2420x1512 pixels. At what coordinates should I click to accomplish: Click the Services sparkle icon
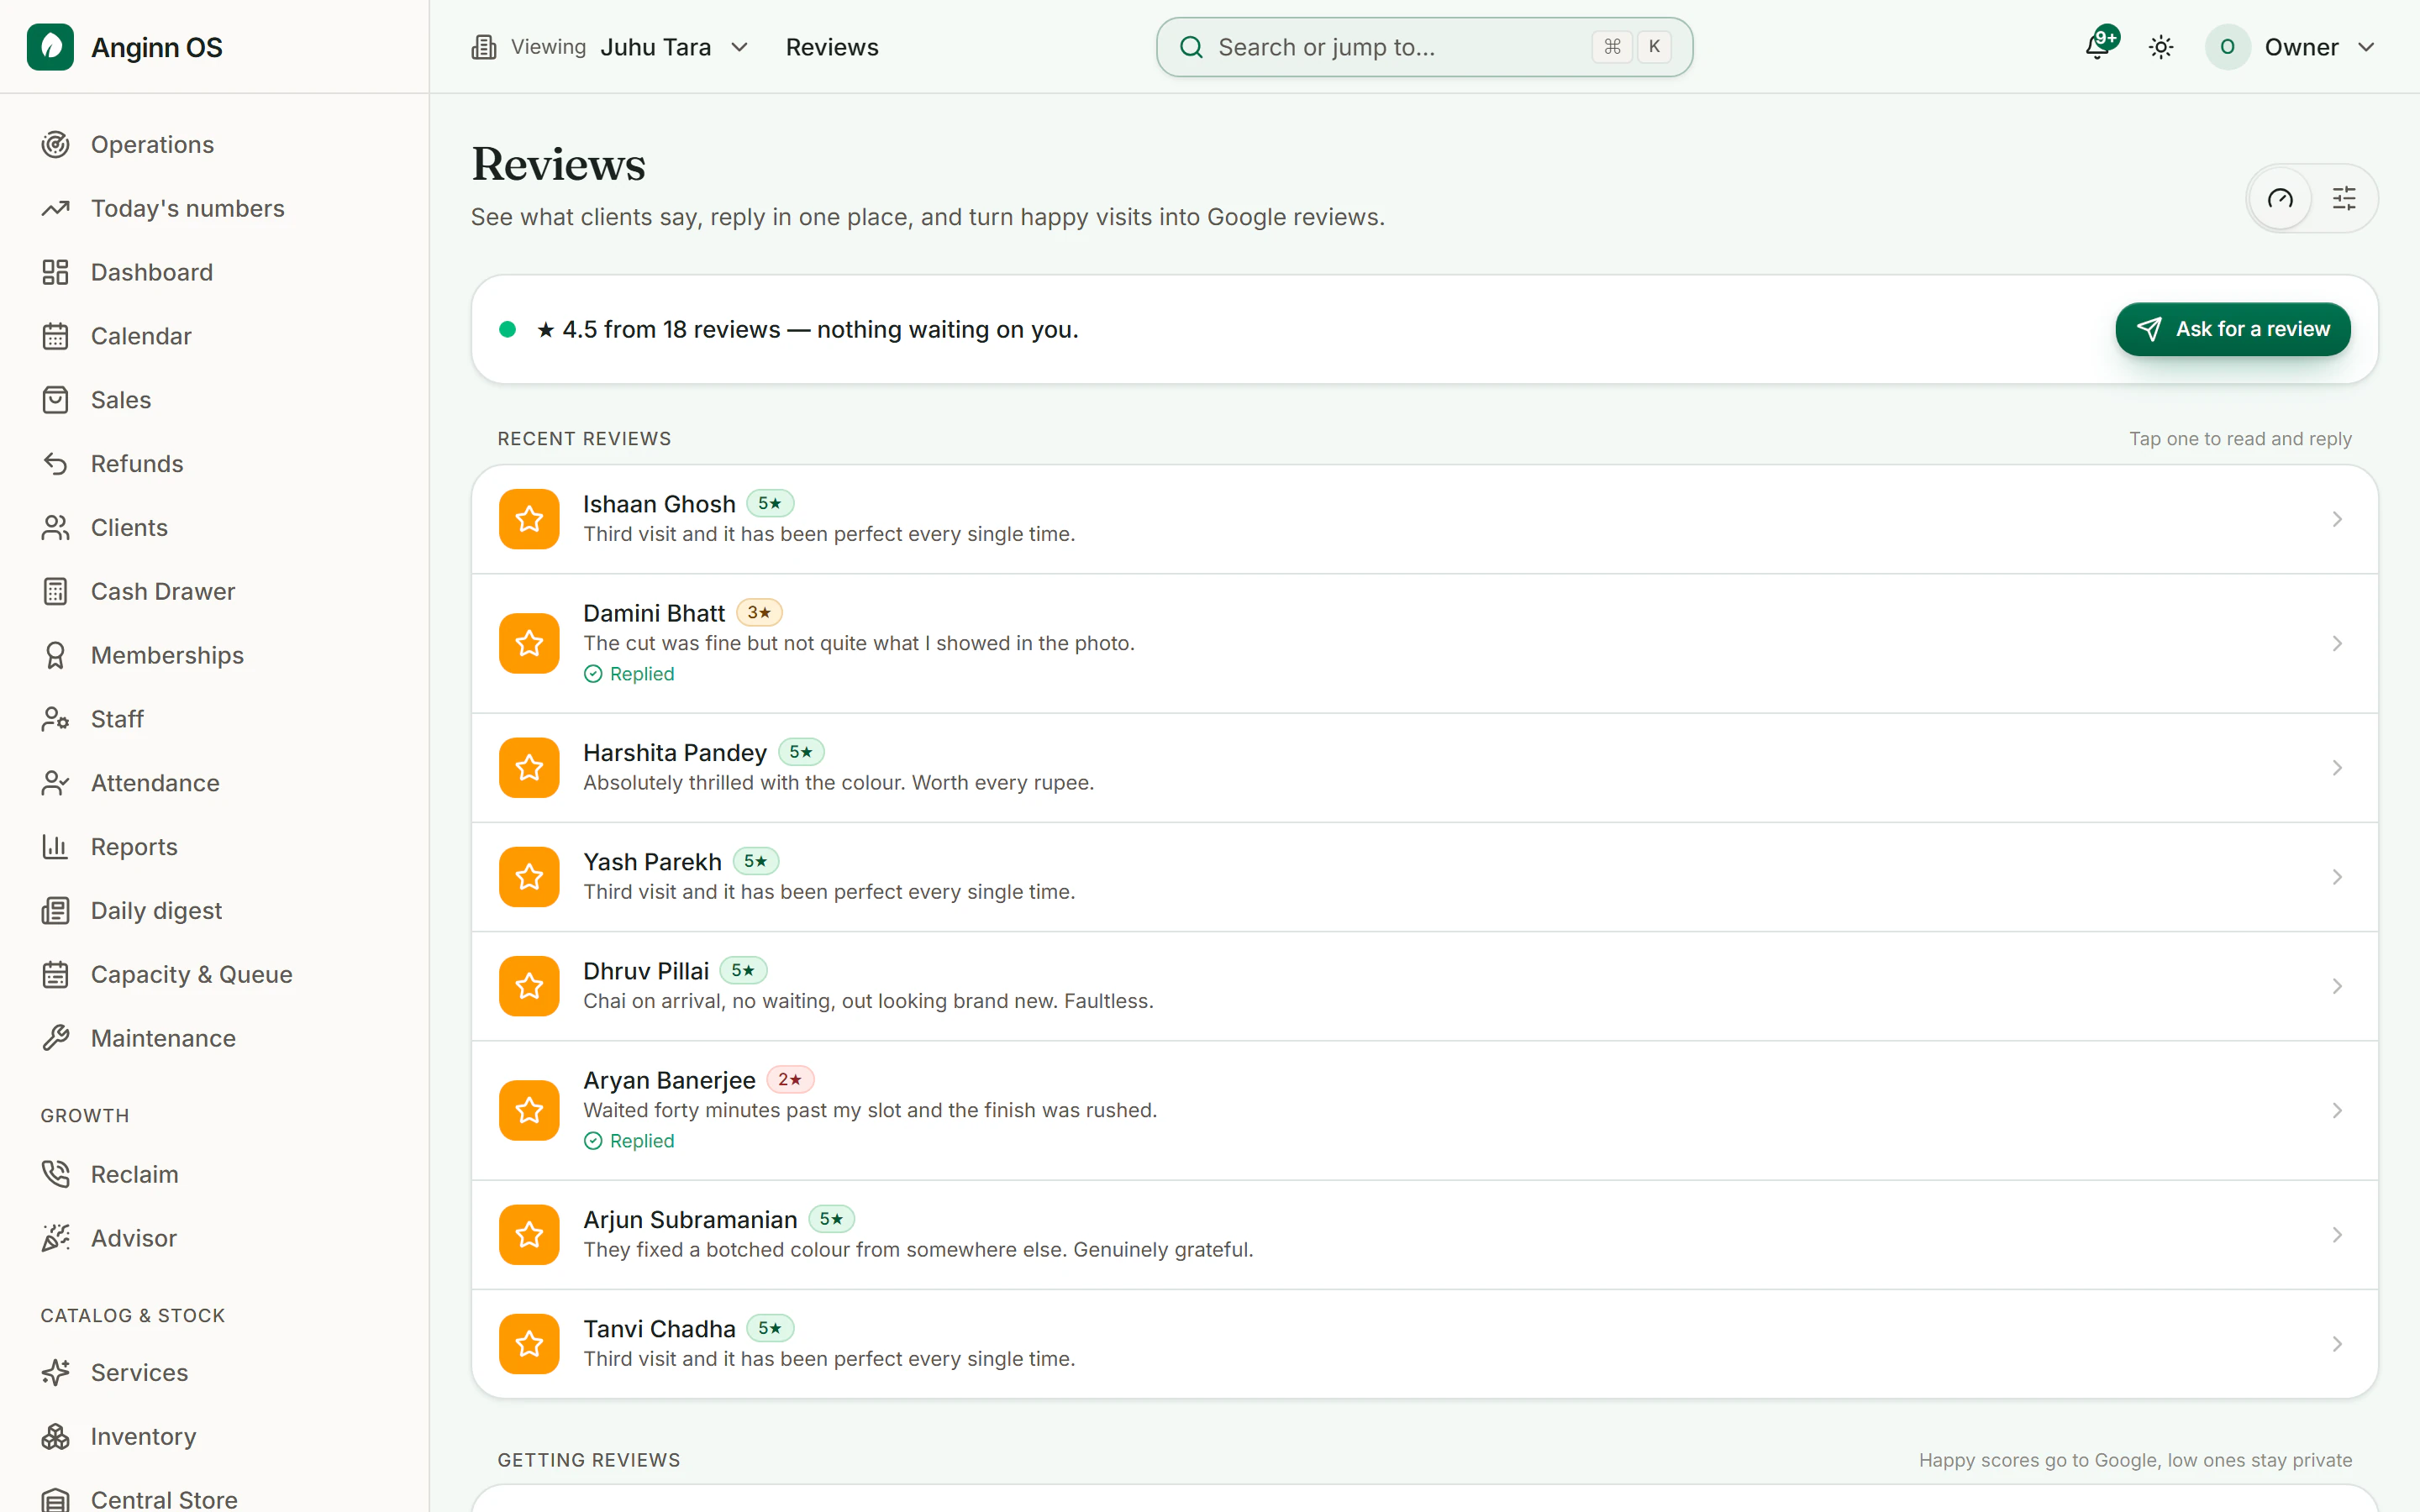(56, 1373)
